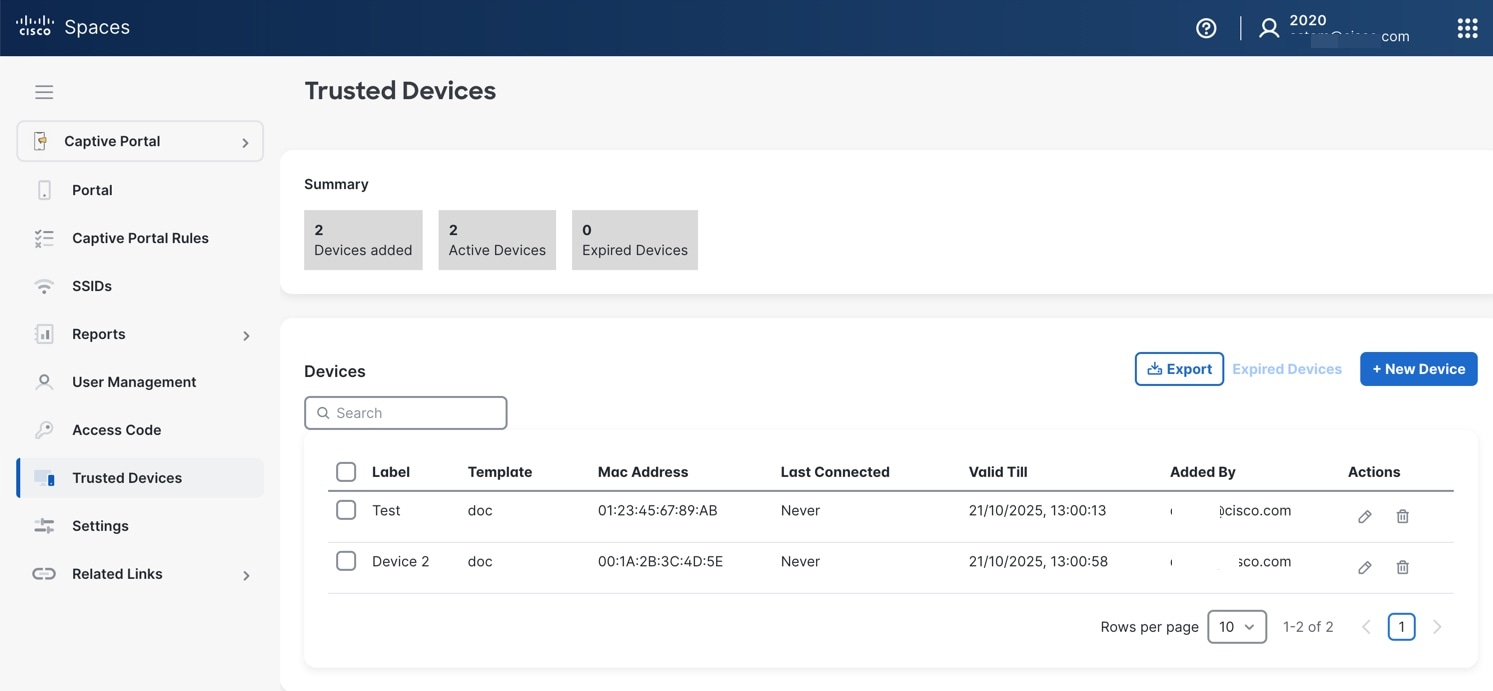
Task: Check the box for Test device
Action: point(346,510)
